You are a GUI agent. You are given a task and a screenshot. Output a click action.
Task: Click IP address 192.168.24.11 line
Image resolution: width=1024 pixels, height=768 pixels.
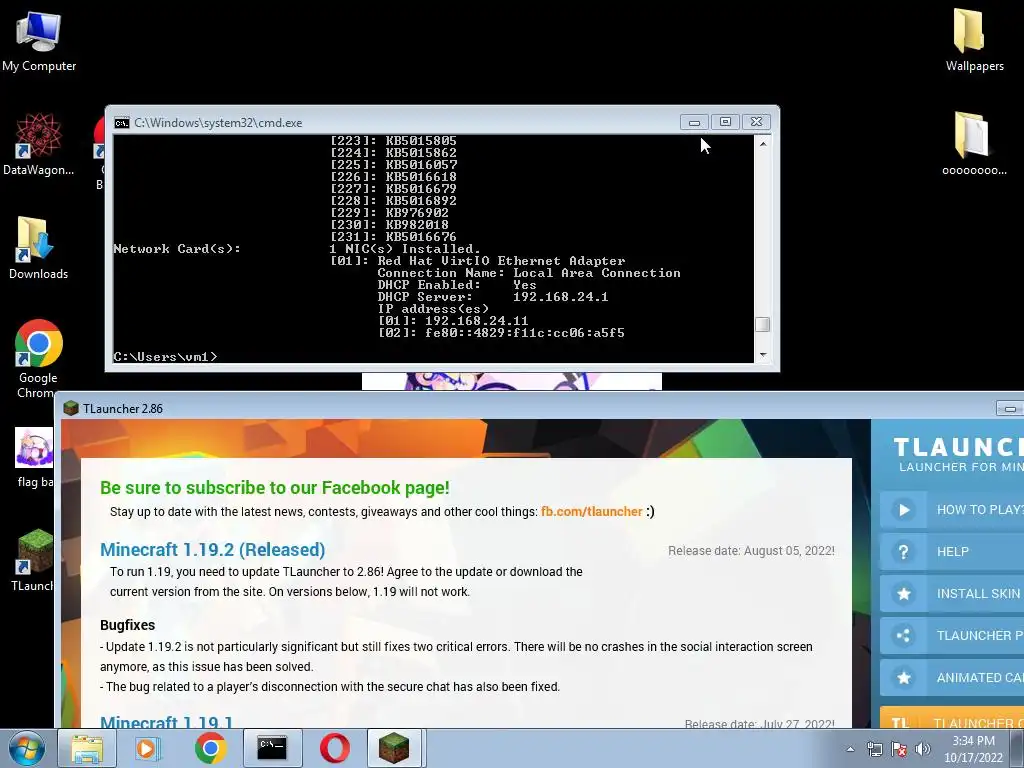pyautogui.click(x=453, y=321)
